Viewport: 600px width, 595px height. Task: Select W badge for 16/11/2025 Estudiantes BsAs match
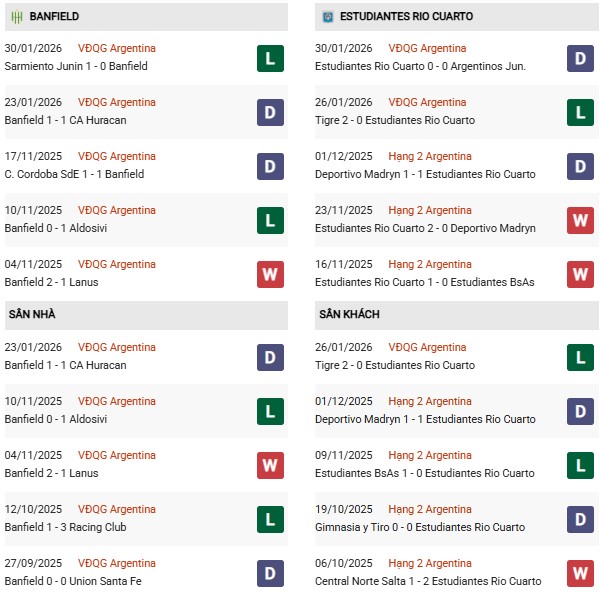point(580,274)
